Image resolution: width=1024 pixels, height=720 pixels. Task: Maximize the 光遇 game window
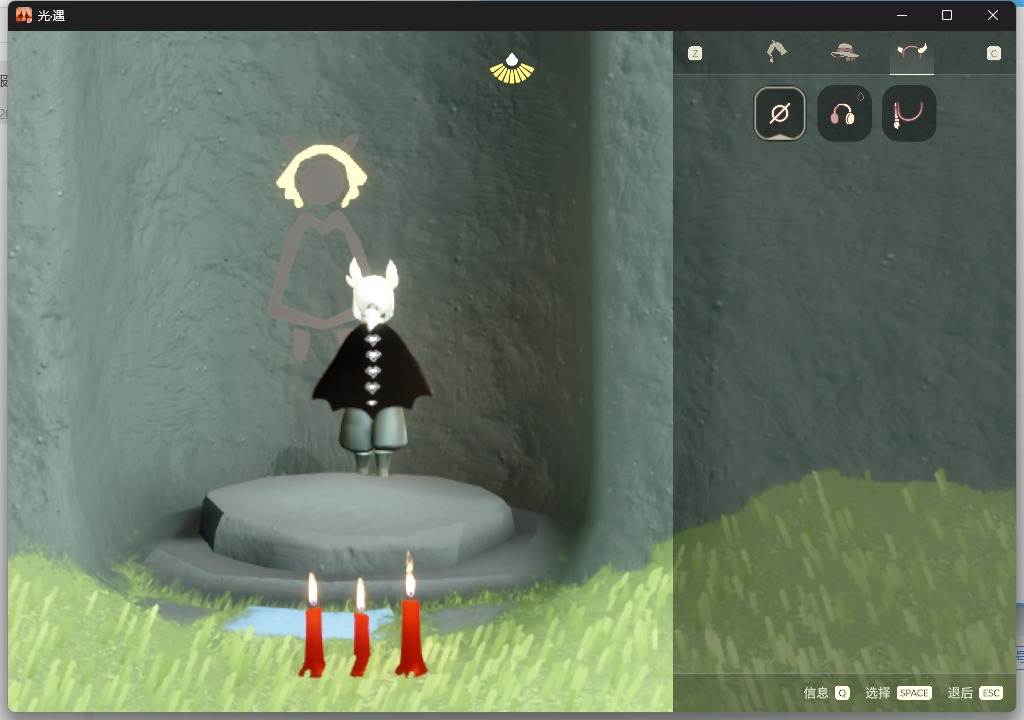click(947, 15)
